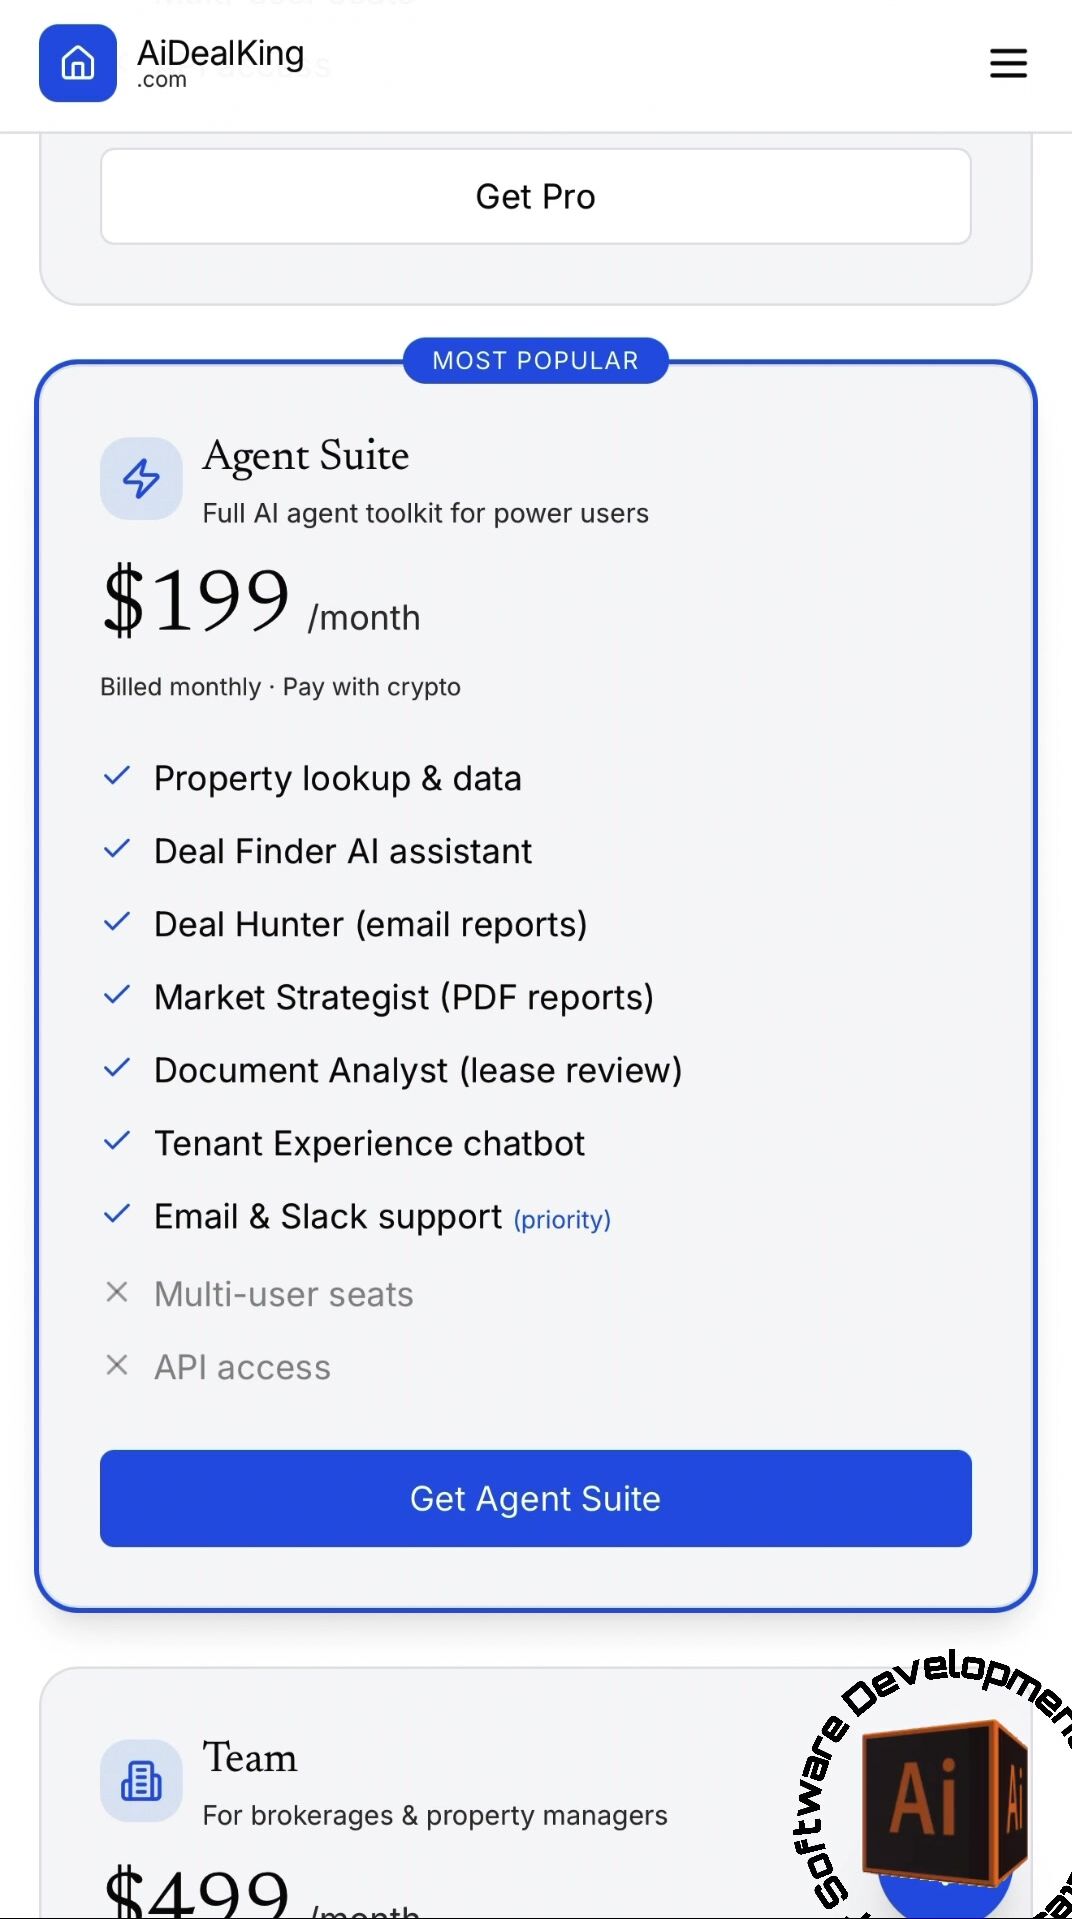
Task: Tap the Most Popular badge
Action: click(x=535, y=360)
